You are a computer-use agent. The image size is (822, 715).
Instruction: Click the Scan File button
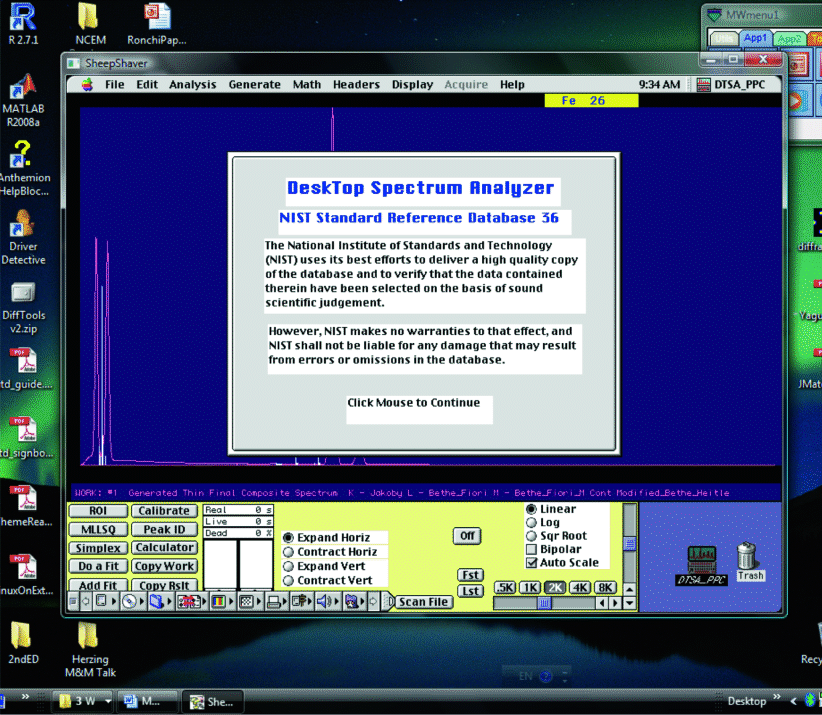pyautogui.click(x=423, y=602)
